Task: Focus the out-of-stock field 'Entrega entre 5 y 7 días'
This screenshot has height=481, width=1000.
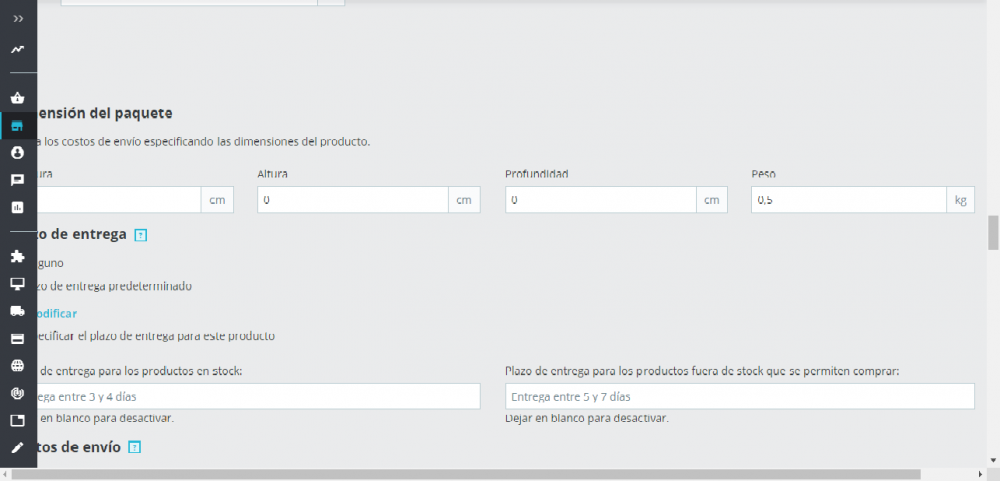Action: (x=740, y=396)
